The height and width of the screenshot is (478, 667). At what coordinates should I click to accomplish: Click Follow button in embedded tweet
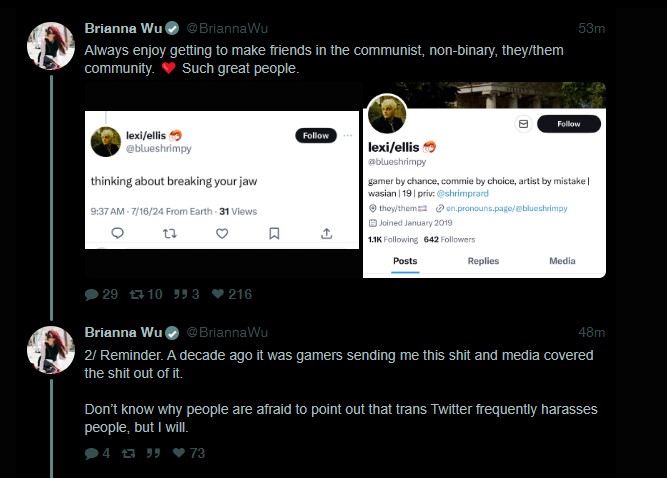click(x=316, y=136)
